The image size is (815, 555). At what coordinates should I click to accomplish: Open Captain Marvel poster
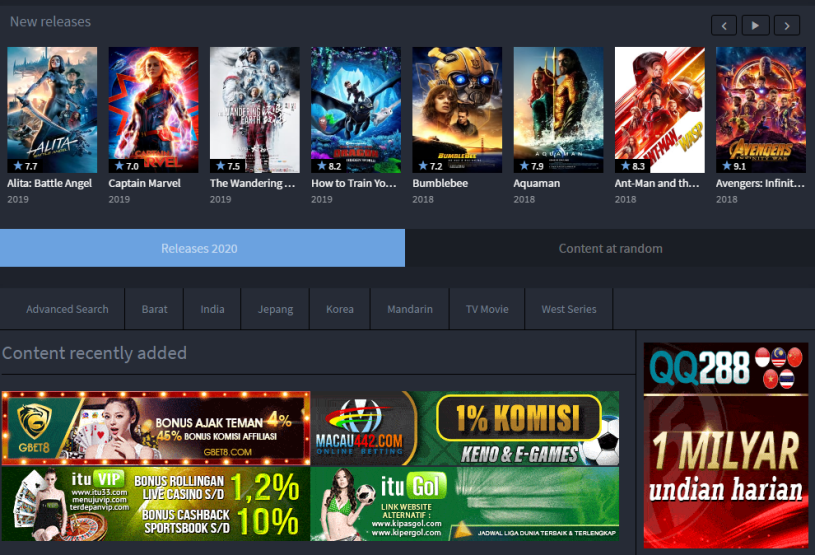(153, 110)
